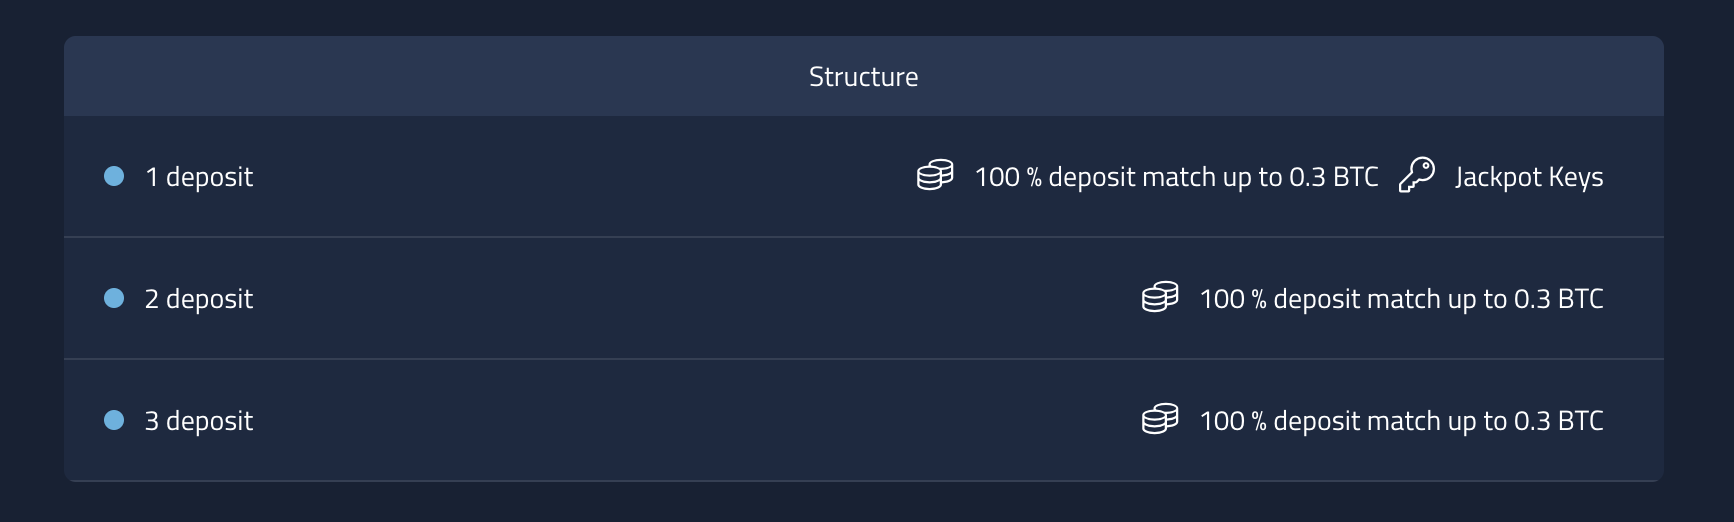
Task: Click empty middle area of 1 deposit row
Action: [580, 177]
